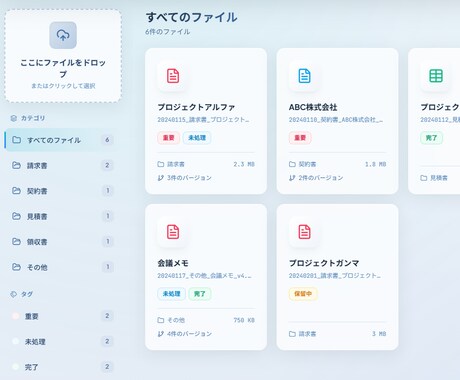Click the カテゴリ section header icon
The height and width of the screenshot is (380, 460).
pos(14,118)
